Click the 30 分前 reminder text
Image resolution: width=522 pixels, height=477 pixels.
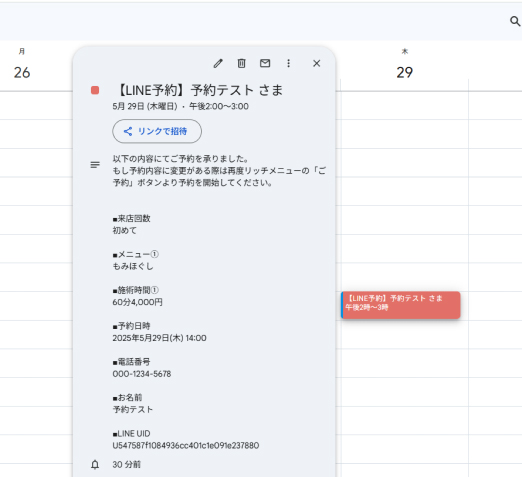click(127, 464)
